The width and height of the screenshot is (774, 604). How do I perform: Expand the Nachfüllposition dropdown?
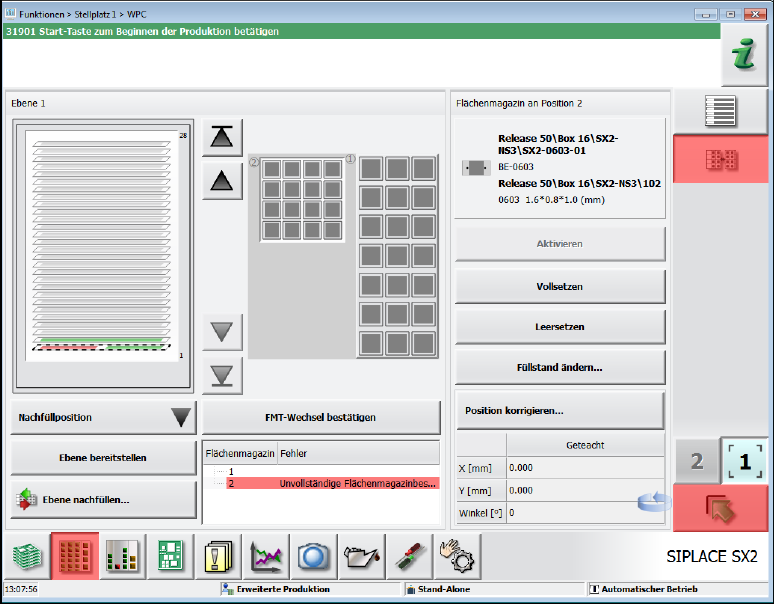[104, 417]
